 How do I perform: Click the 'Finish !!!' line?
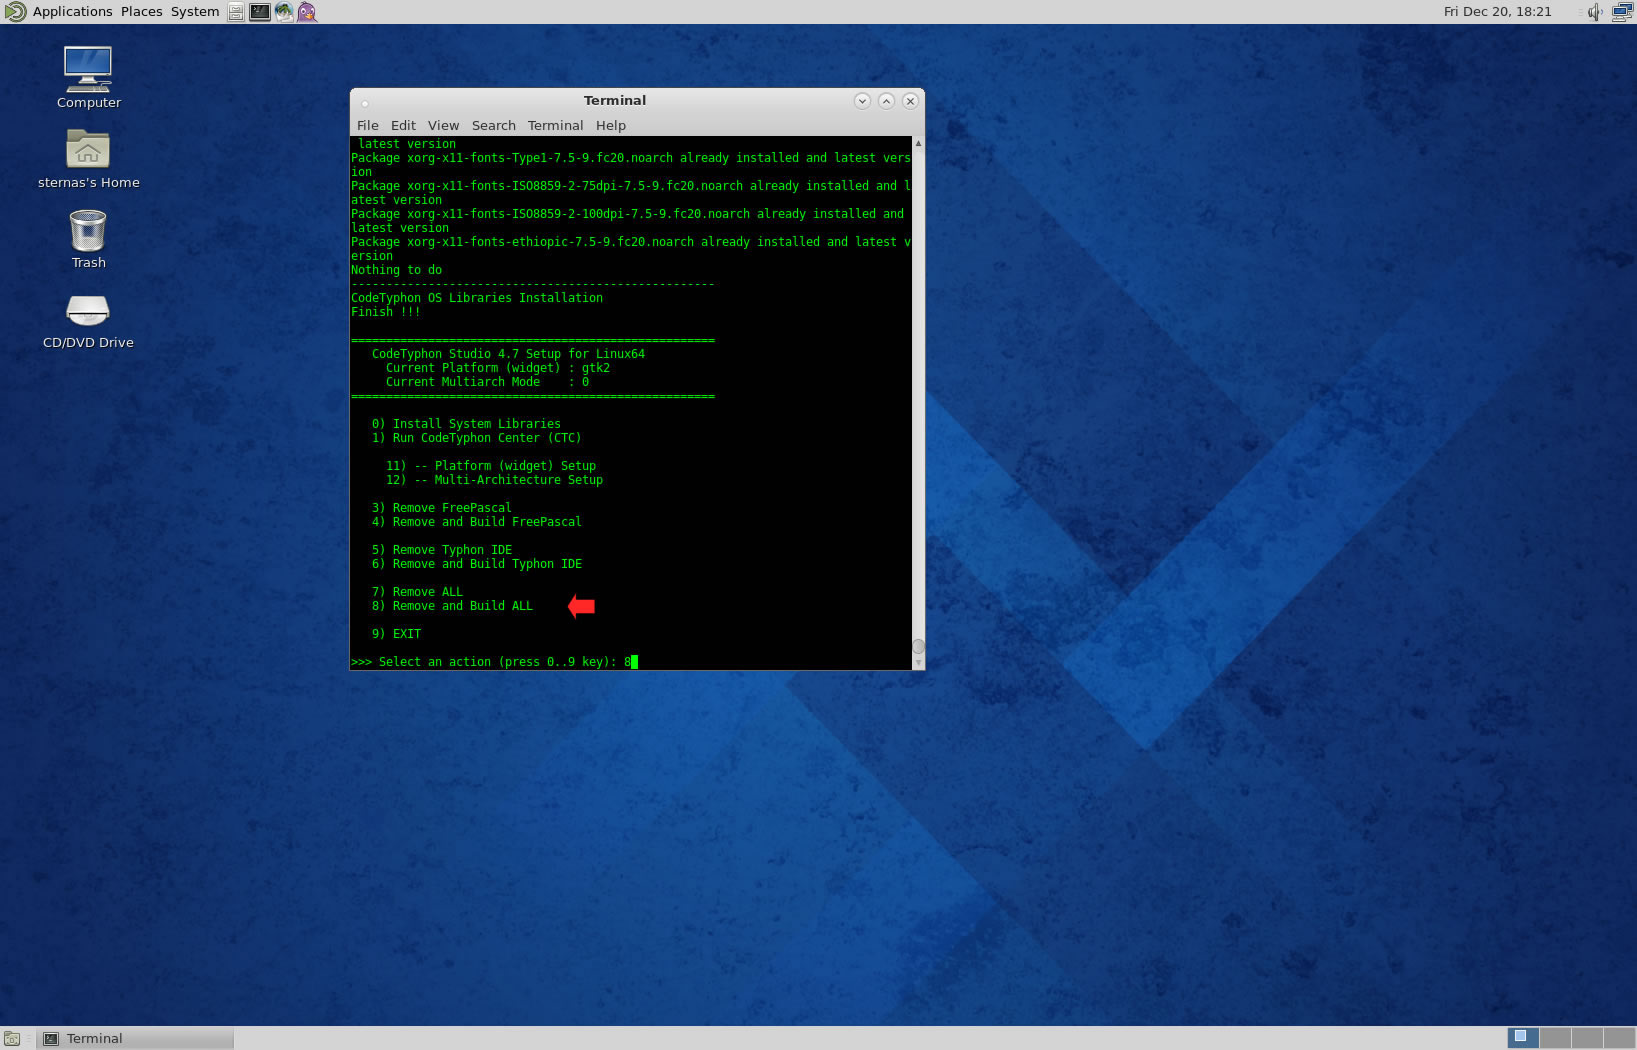[x=385, y=312]
